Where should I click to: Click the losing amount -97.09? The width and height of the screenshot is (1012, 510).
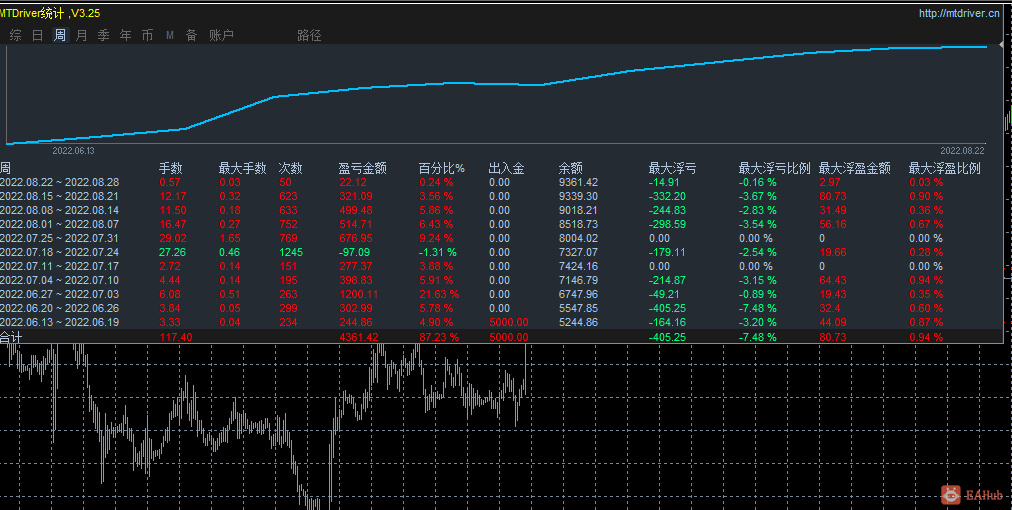356,252
